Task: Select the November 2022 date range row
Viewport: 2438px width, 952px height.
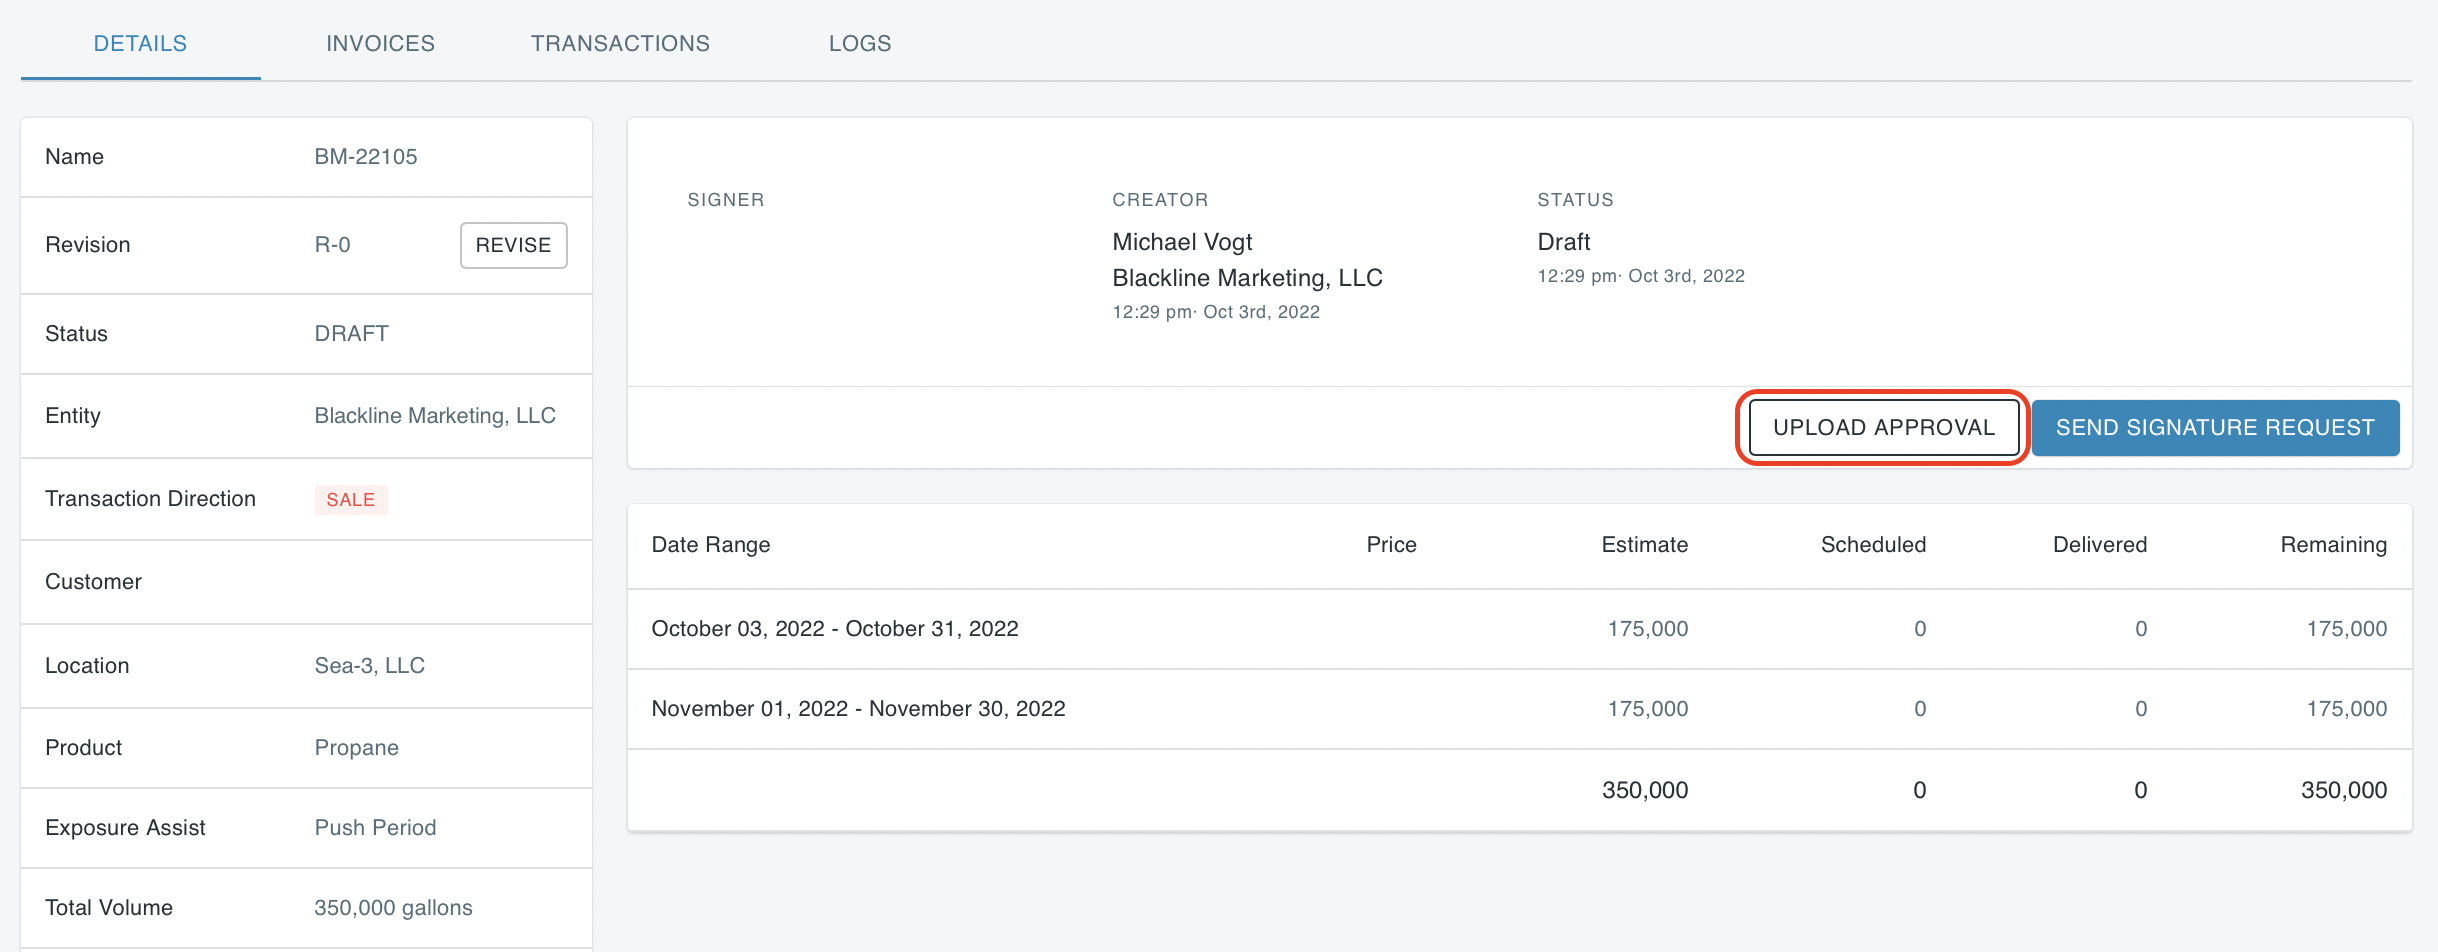Action: pos(858,709)
